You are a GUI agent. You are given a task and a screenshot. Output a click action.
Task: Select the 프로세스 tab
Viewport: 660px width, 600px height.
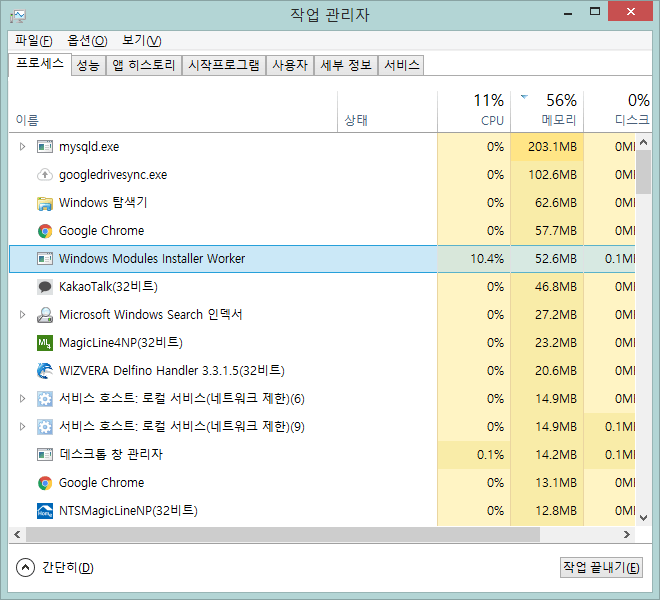(x=40, y=64)
